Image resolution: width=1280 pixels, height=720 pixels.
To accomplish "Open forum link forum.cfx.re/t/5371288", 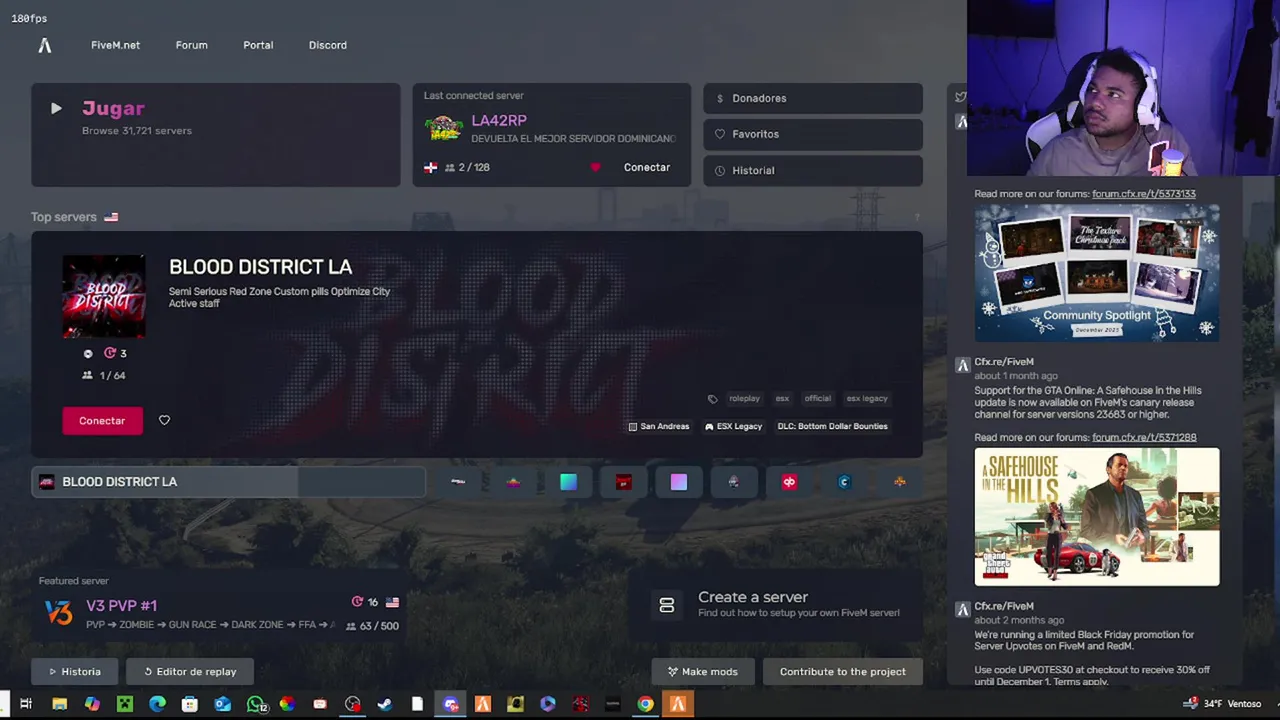I will click(x=1144, y=437).
